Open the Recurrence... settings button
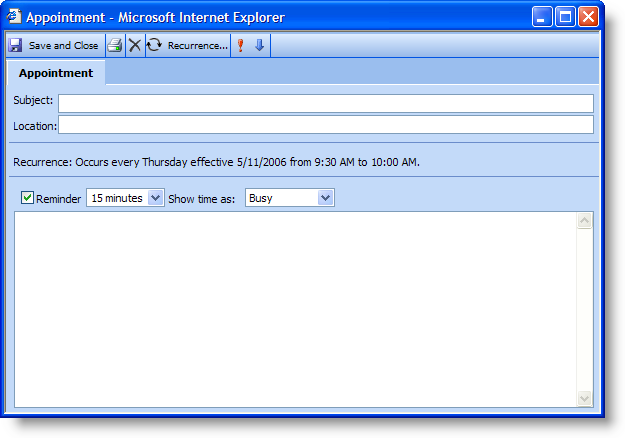The height and width of the screenshot is (438, 625). pyautogui.click(x=197, y=46)
